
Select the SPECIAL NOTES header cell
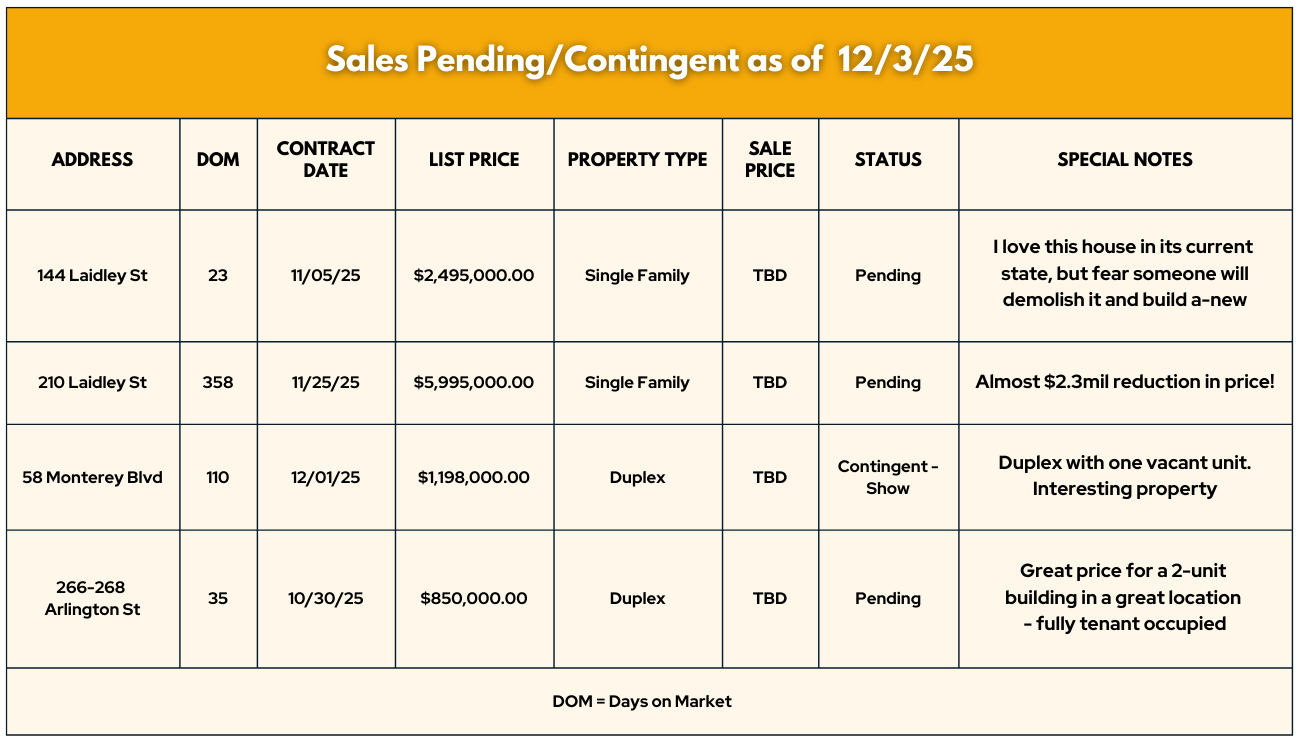coord(1125,160)
